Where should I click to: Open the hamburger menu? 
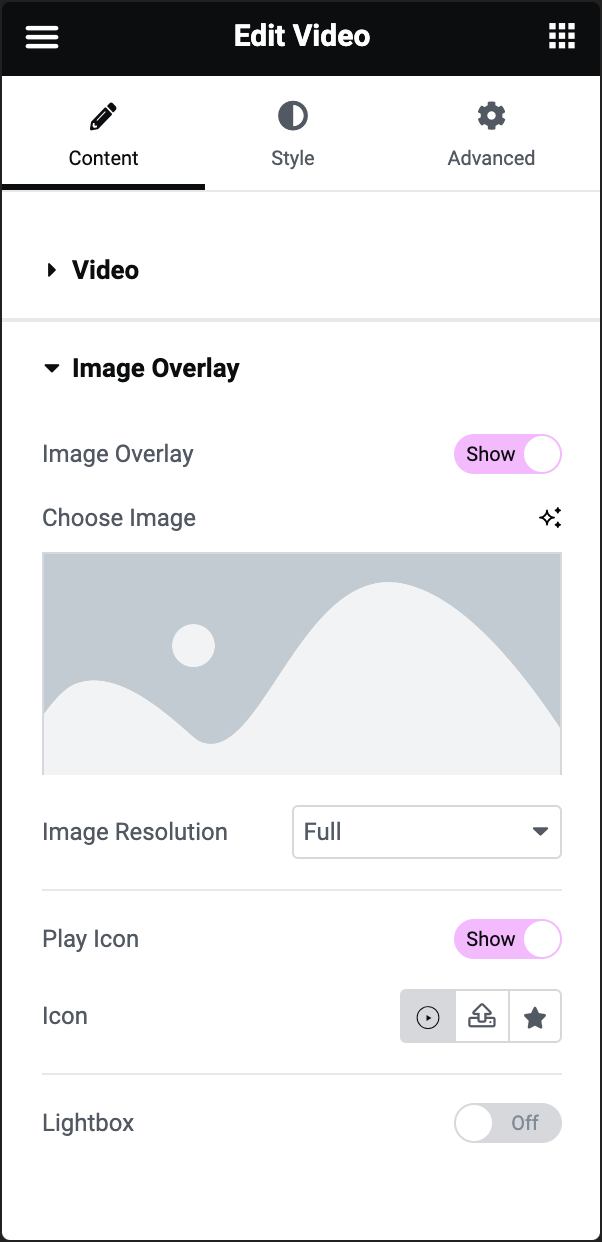click(x=41, y=36)
